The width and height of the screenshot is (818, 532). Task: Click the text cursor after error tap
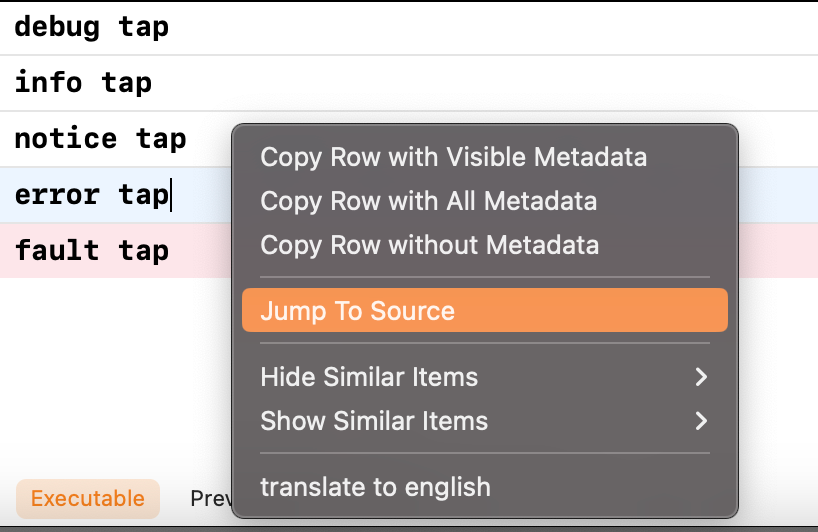point(171,194)
